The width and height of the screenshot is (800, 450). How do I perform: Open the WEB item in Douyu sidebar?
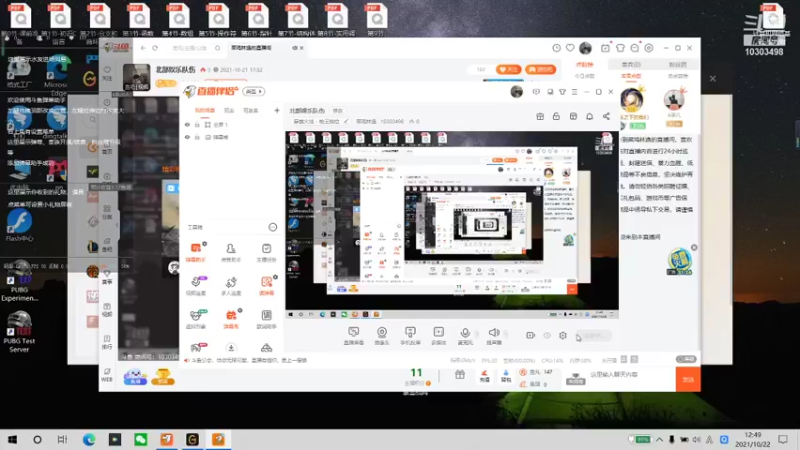click(x=107, y=375)
